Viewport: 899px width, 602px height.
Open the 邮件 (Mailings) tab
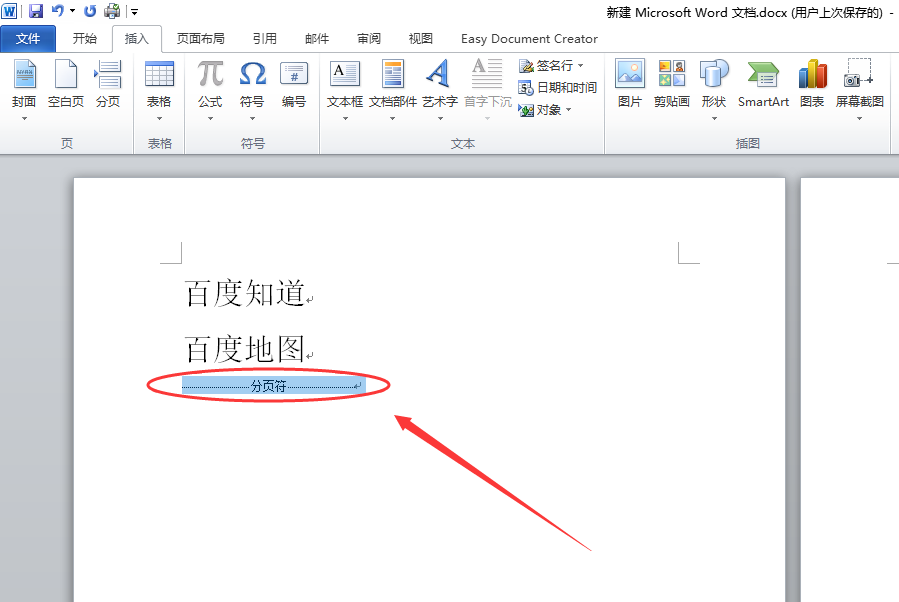[317, 38]
